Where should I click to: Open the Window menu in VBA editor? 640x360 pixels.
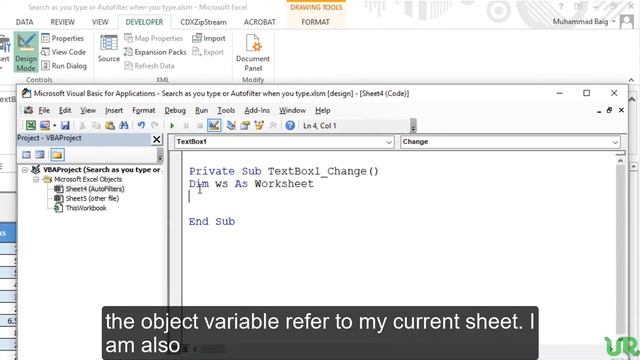click(x=292, y=111)
